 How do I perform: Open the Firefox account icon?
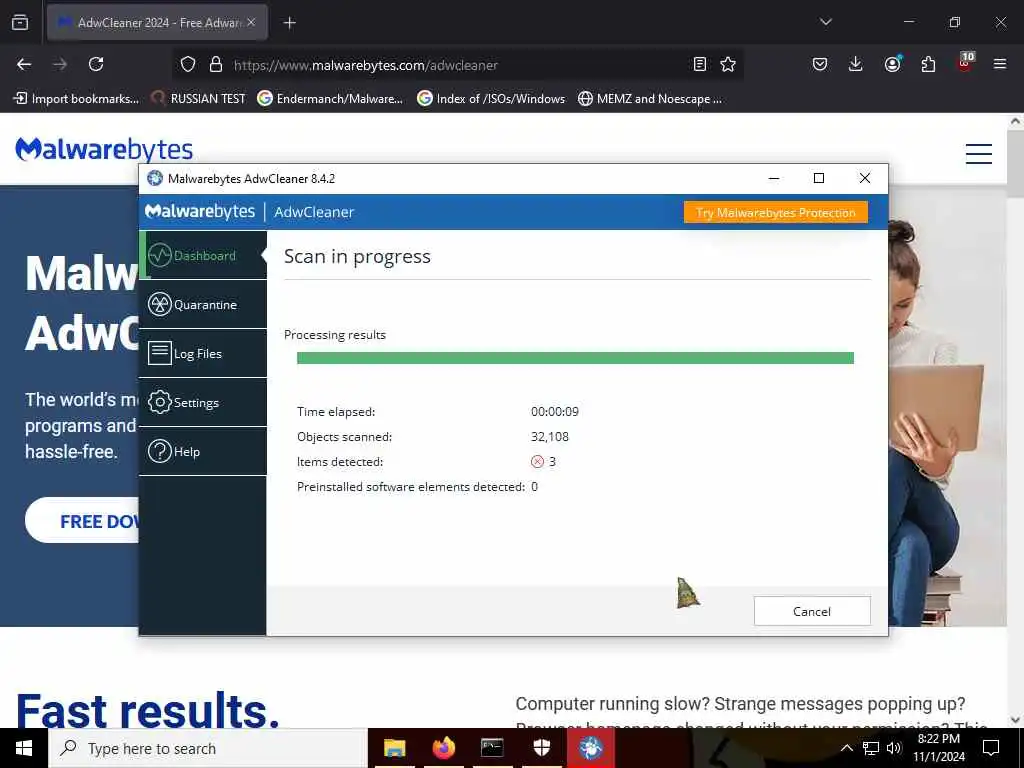coord(892,64)
